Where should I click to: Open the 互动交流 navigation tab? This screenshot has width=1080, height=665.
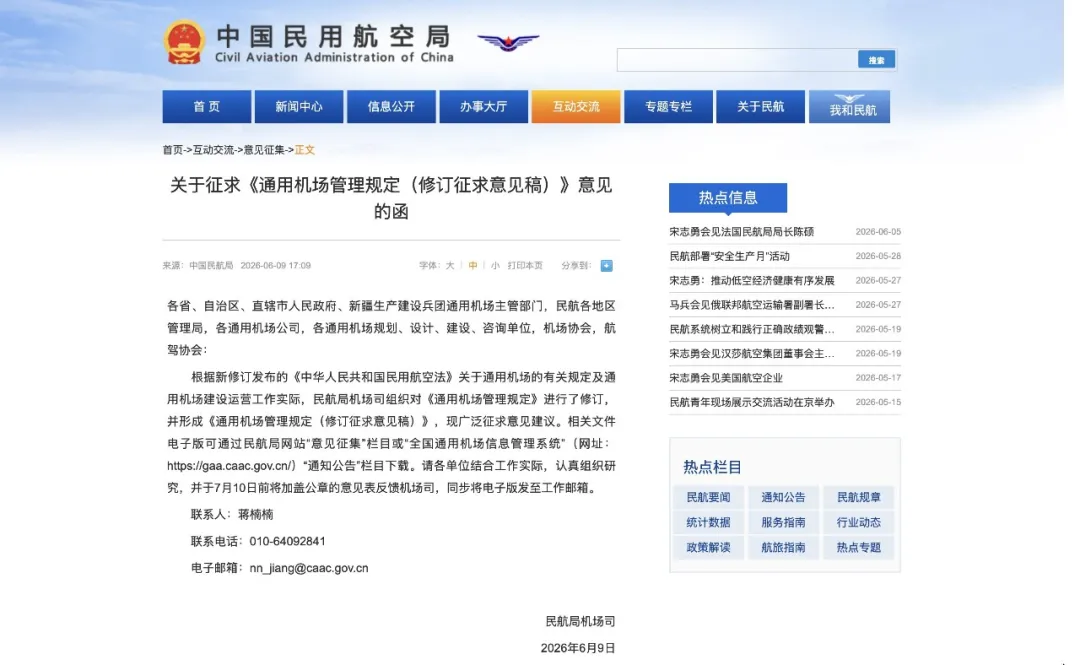(x=576, y=107)
